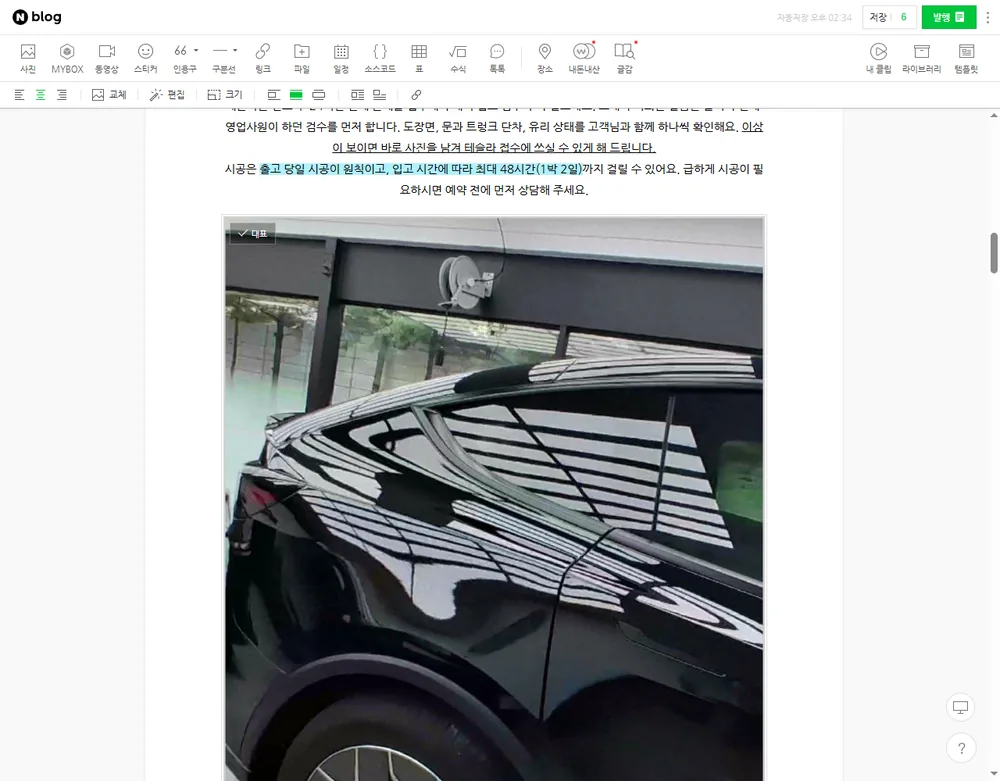Switch to PC preview mode icon
1000x781 pixels.
(x=960, y=707)
